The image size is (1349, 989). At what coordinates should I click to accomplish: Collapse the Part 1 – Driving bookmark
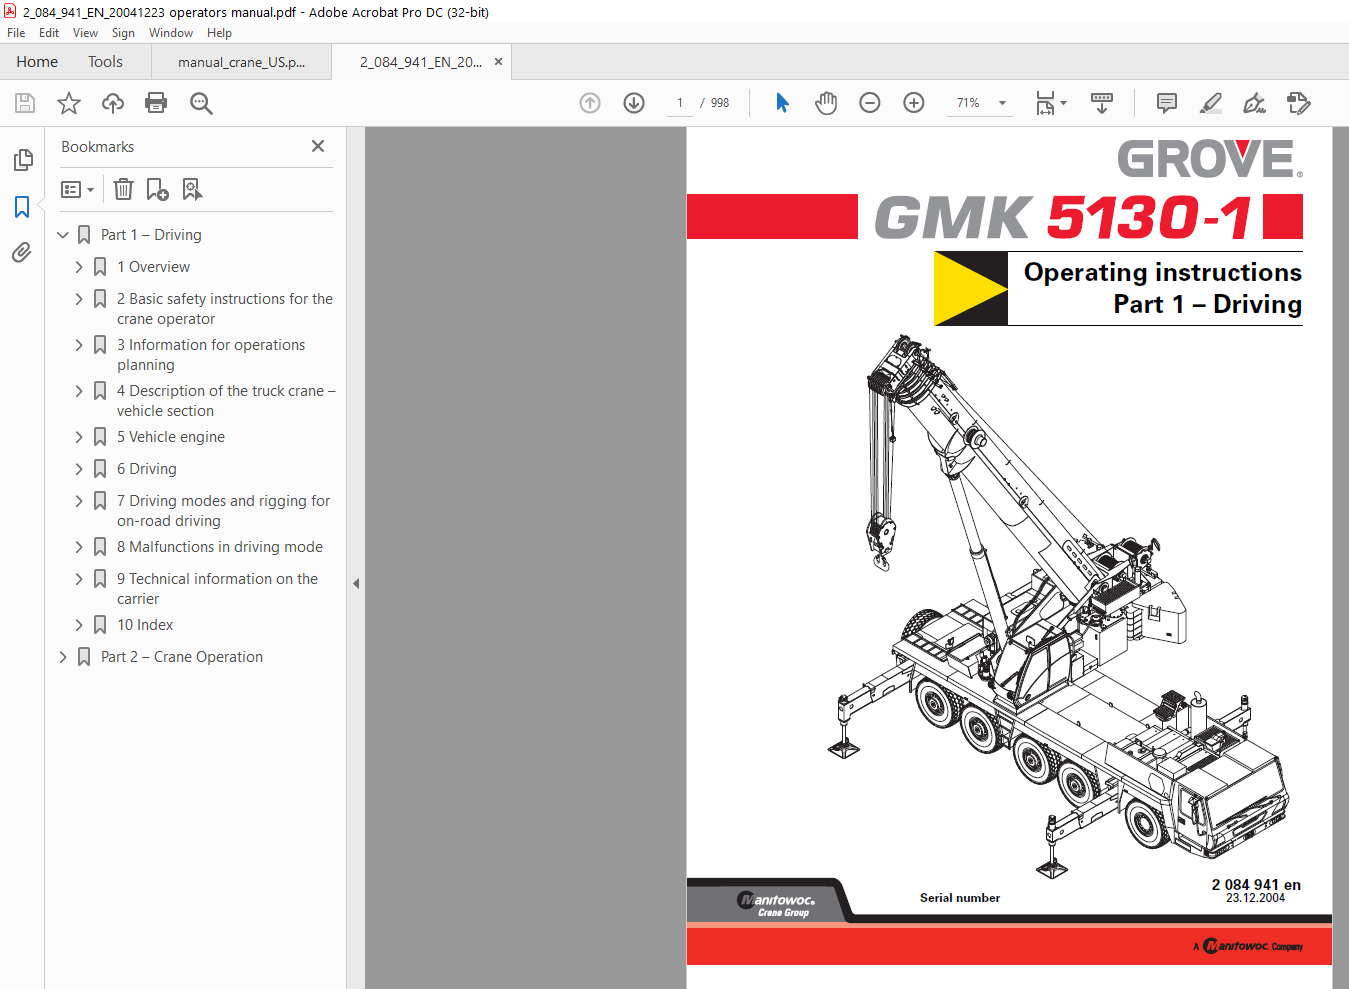pos(63,235)
